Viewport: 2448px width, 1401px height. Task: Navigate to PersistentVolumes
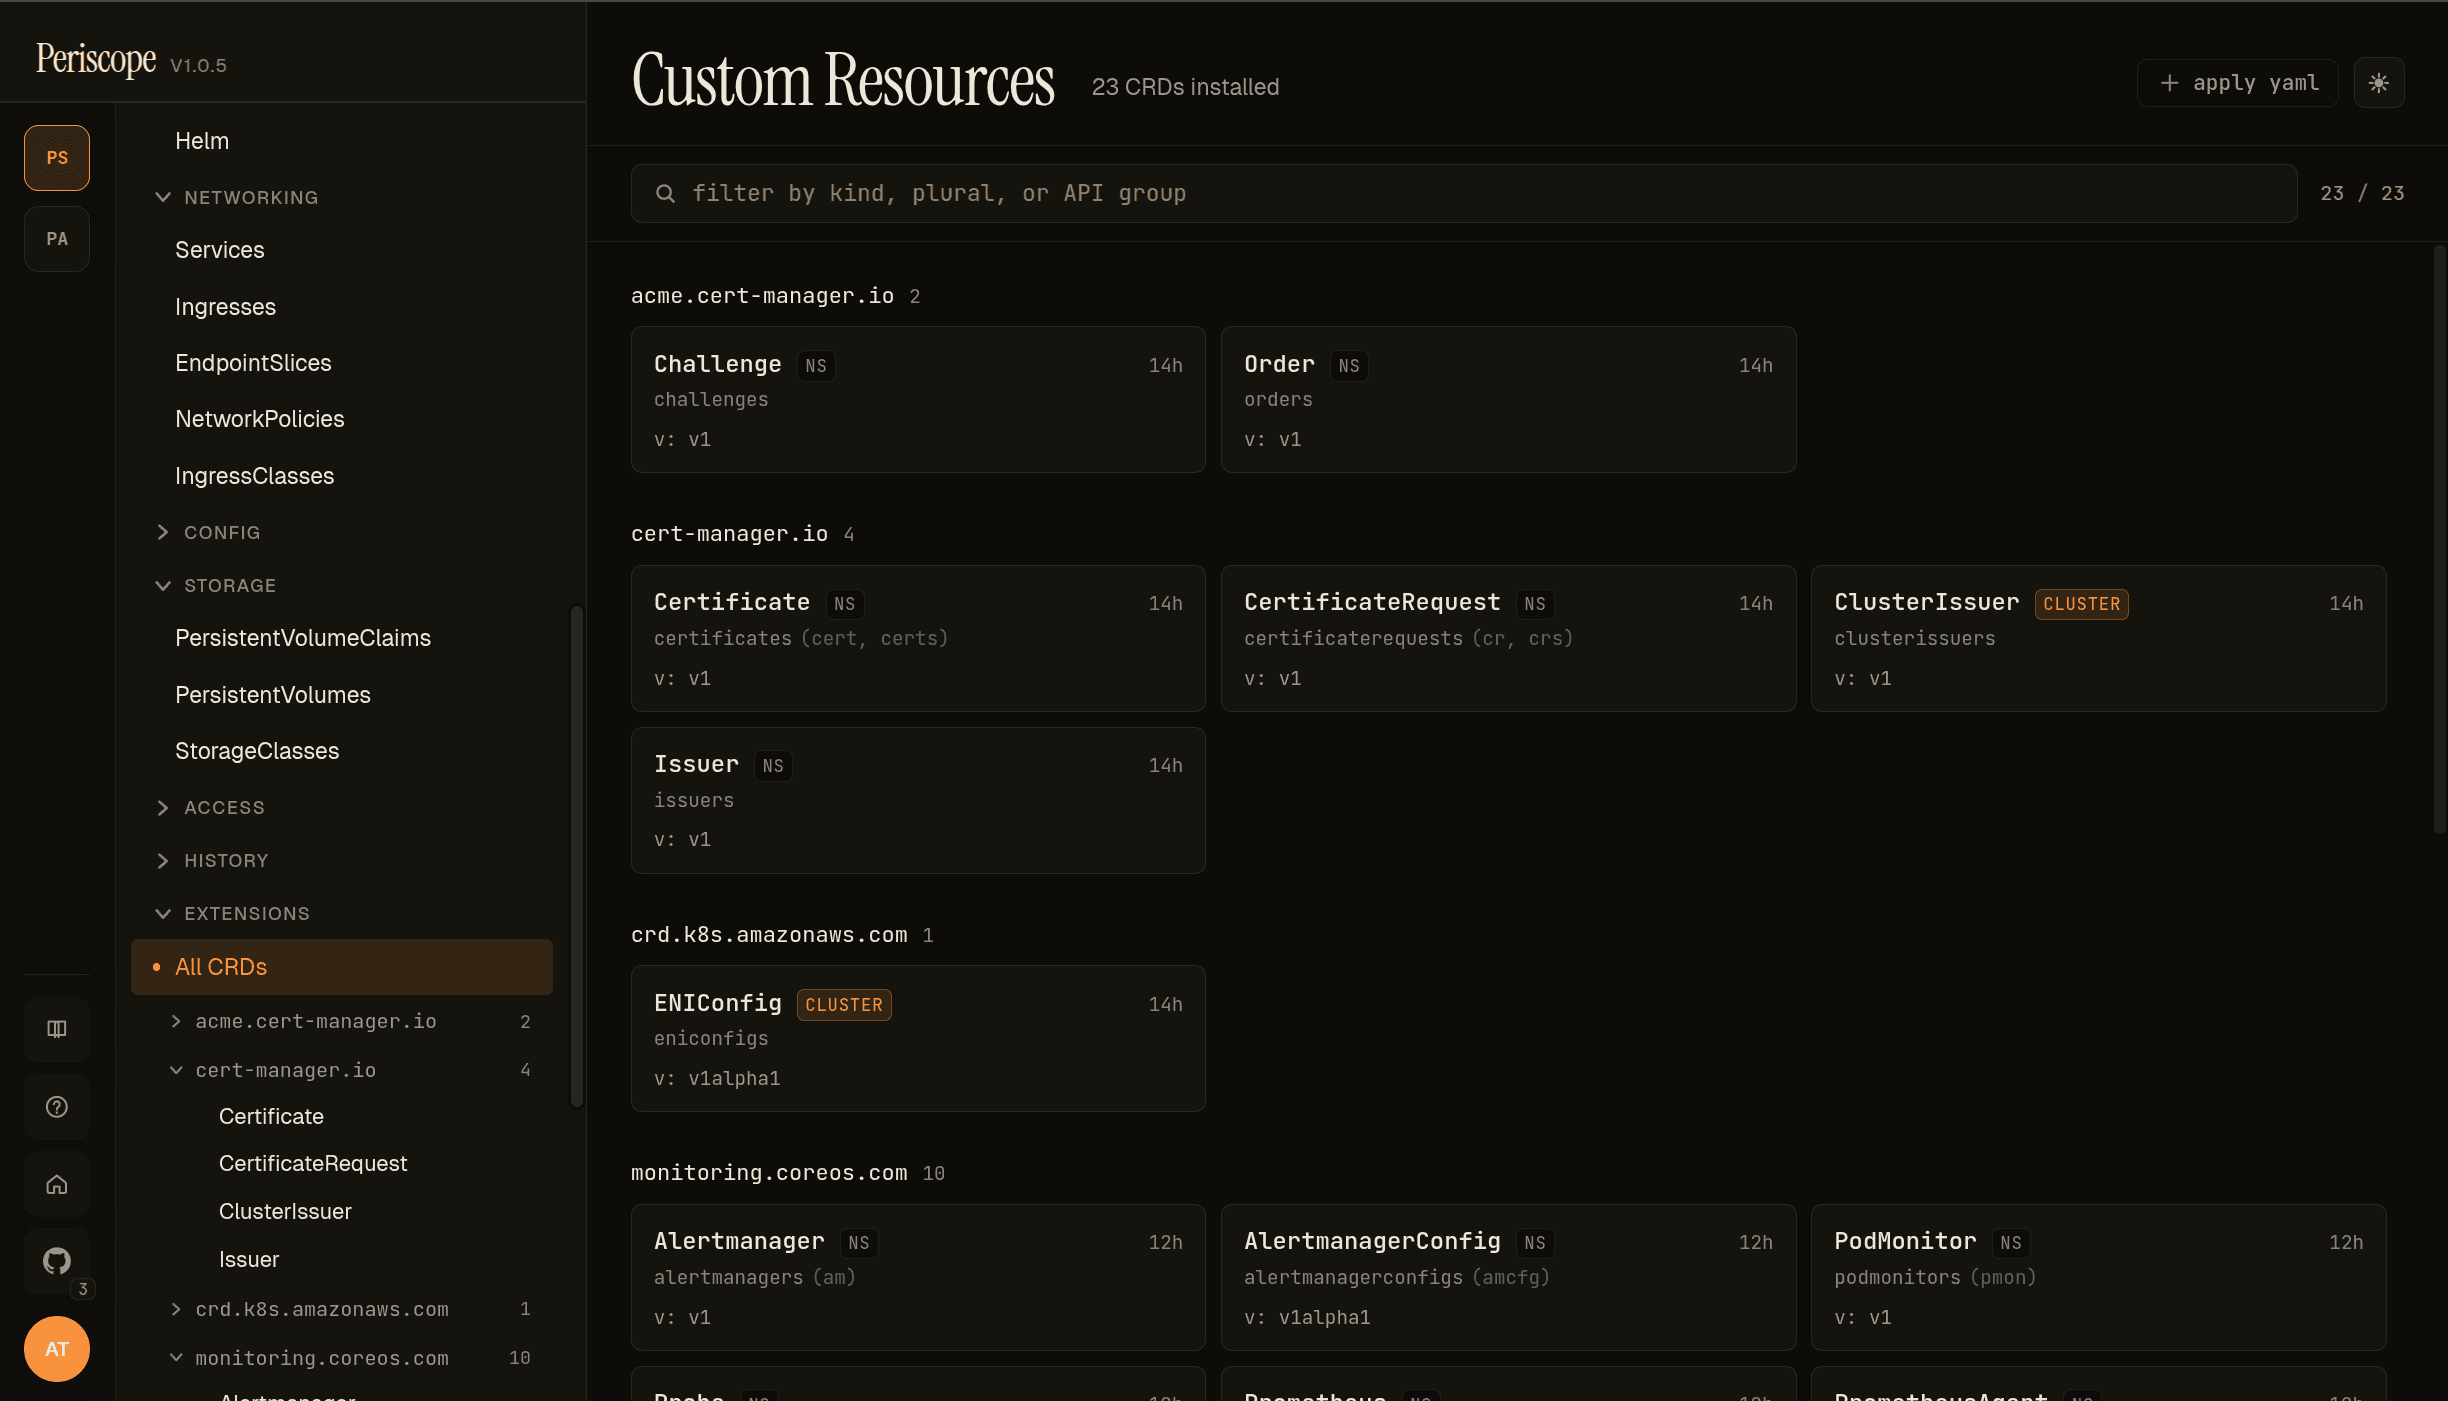(273, 695)
